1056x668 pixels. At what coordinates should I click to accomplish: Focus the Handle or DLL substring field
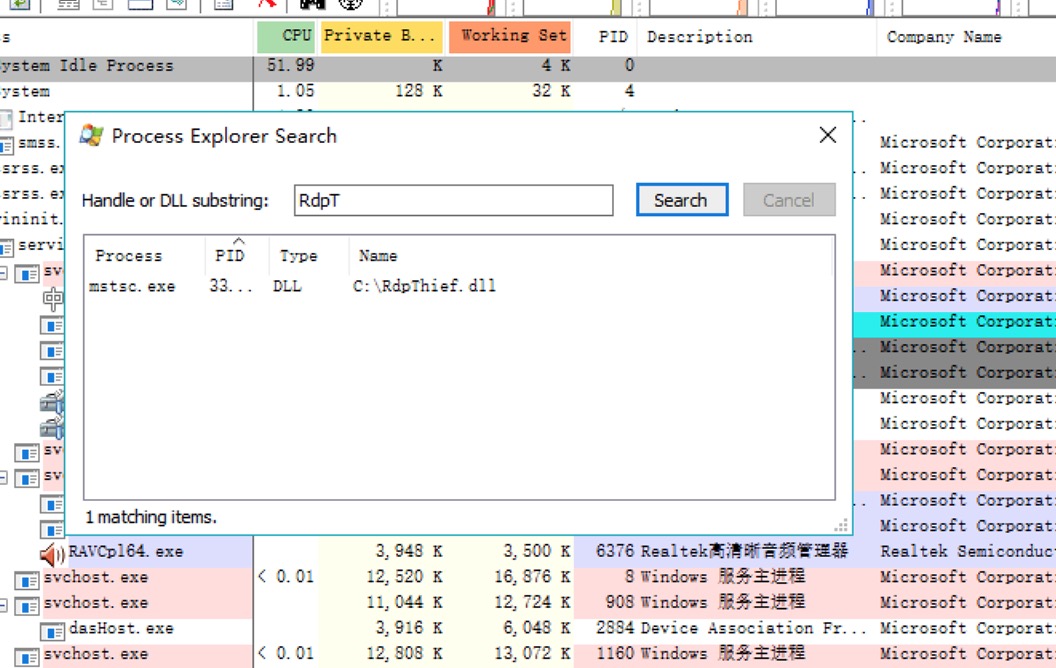pyautogui.click(x=453, y=201)
